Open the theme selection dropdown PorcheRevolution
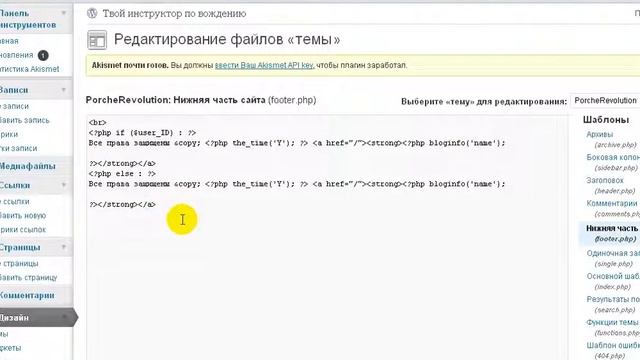640x360 pixels. point(606,100)
